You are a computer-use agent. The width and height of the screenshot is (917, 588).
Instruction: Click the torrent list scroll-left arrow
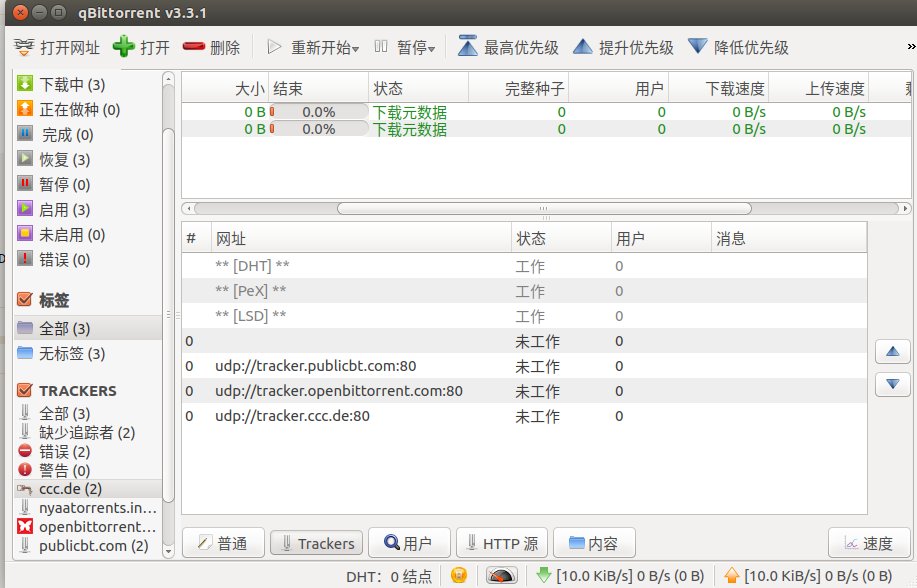pyautogui.click(x=188, y=208)
